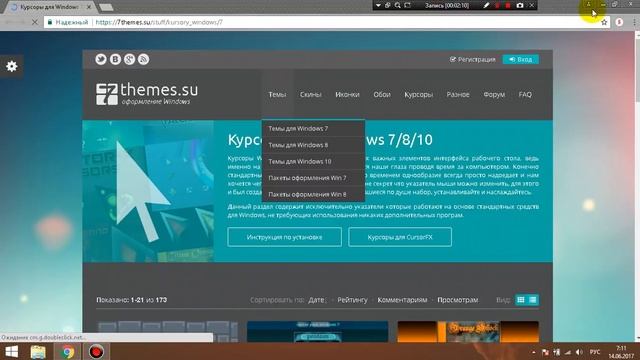Open the settings gear panel
The image size is (640, 360).
tap(12, 66)
